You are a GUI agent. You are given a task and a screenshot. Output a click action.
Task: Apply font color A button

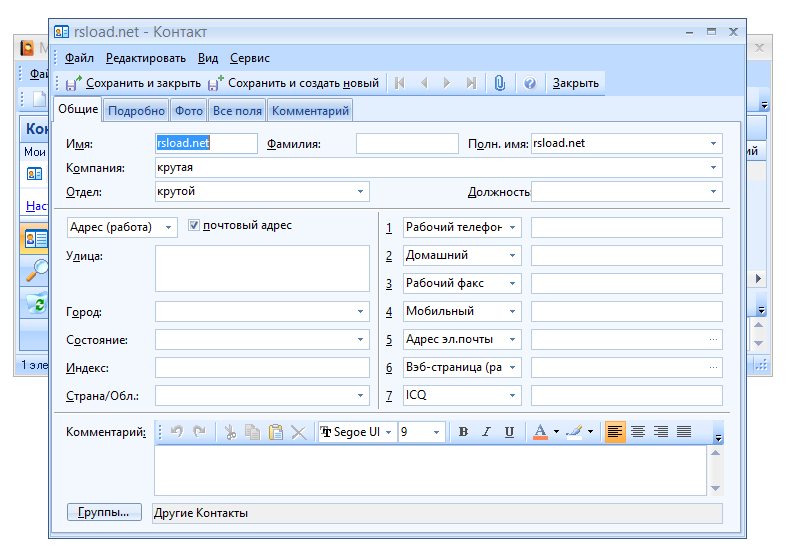click(x=540, y=432)
